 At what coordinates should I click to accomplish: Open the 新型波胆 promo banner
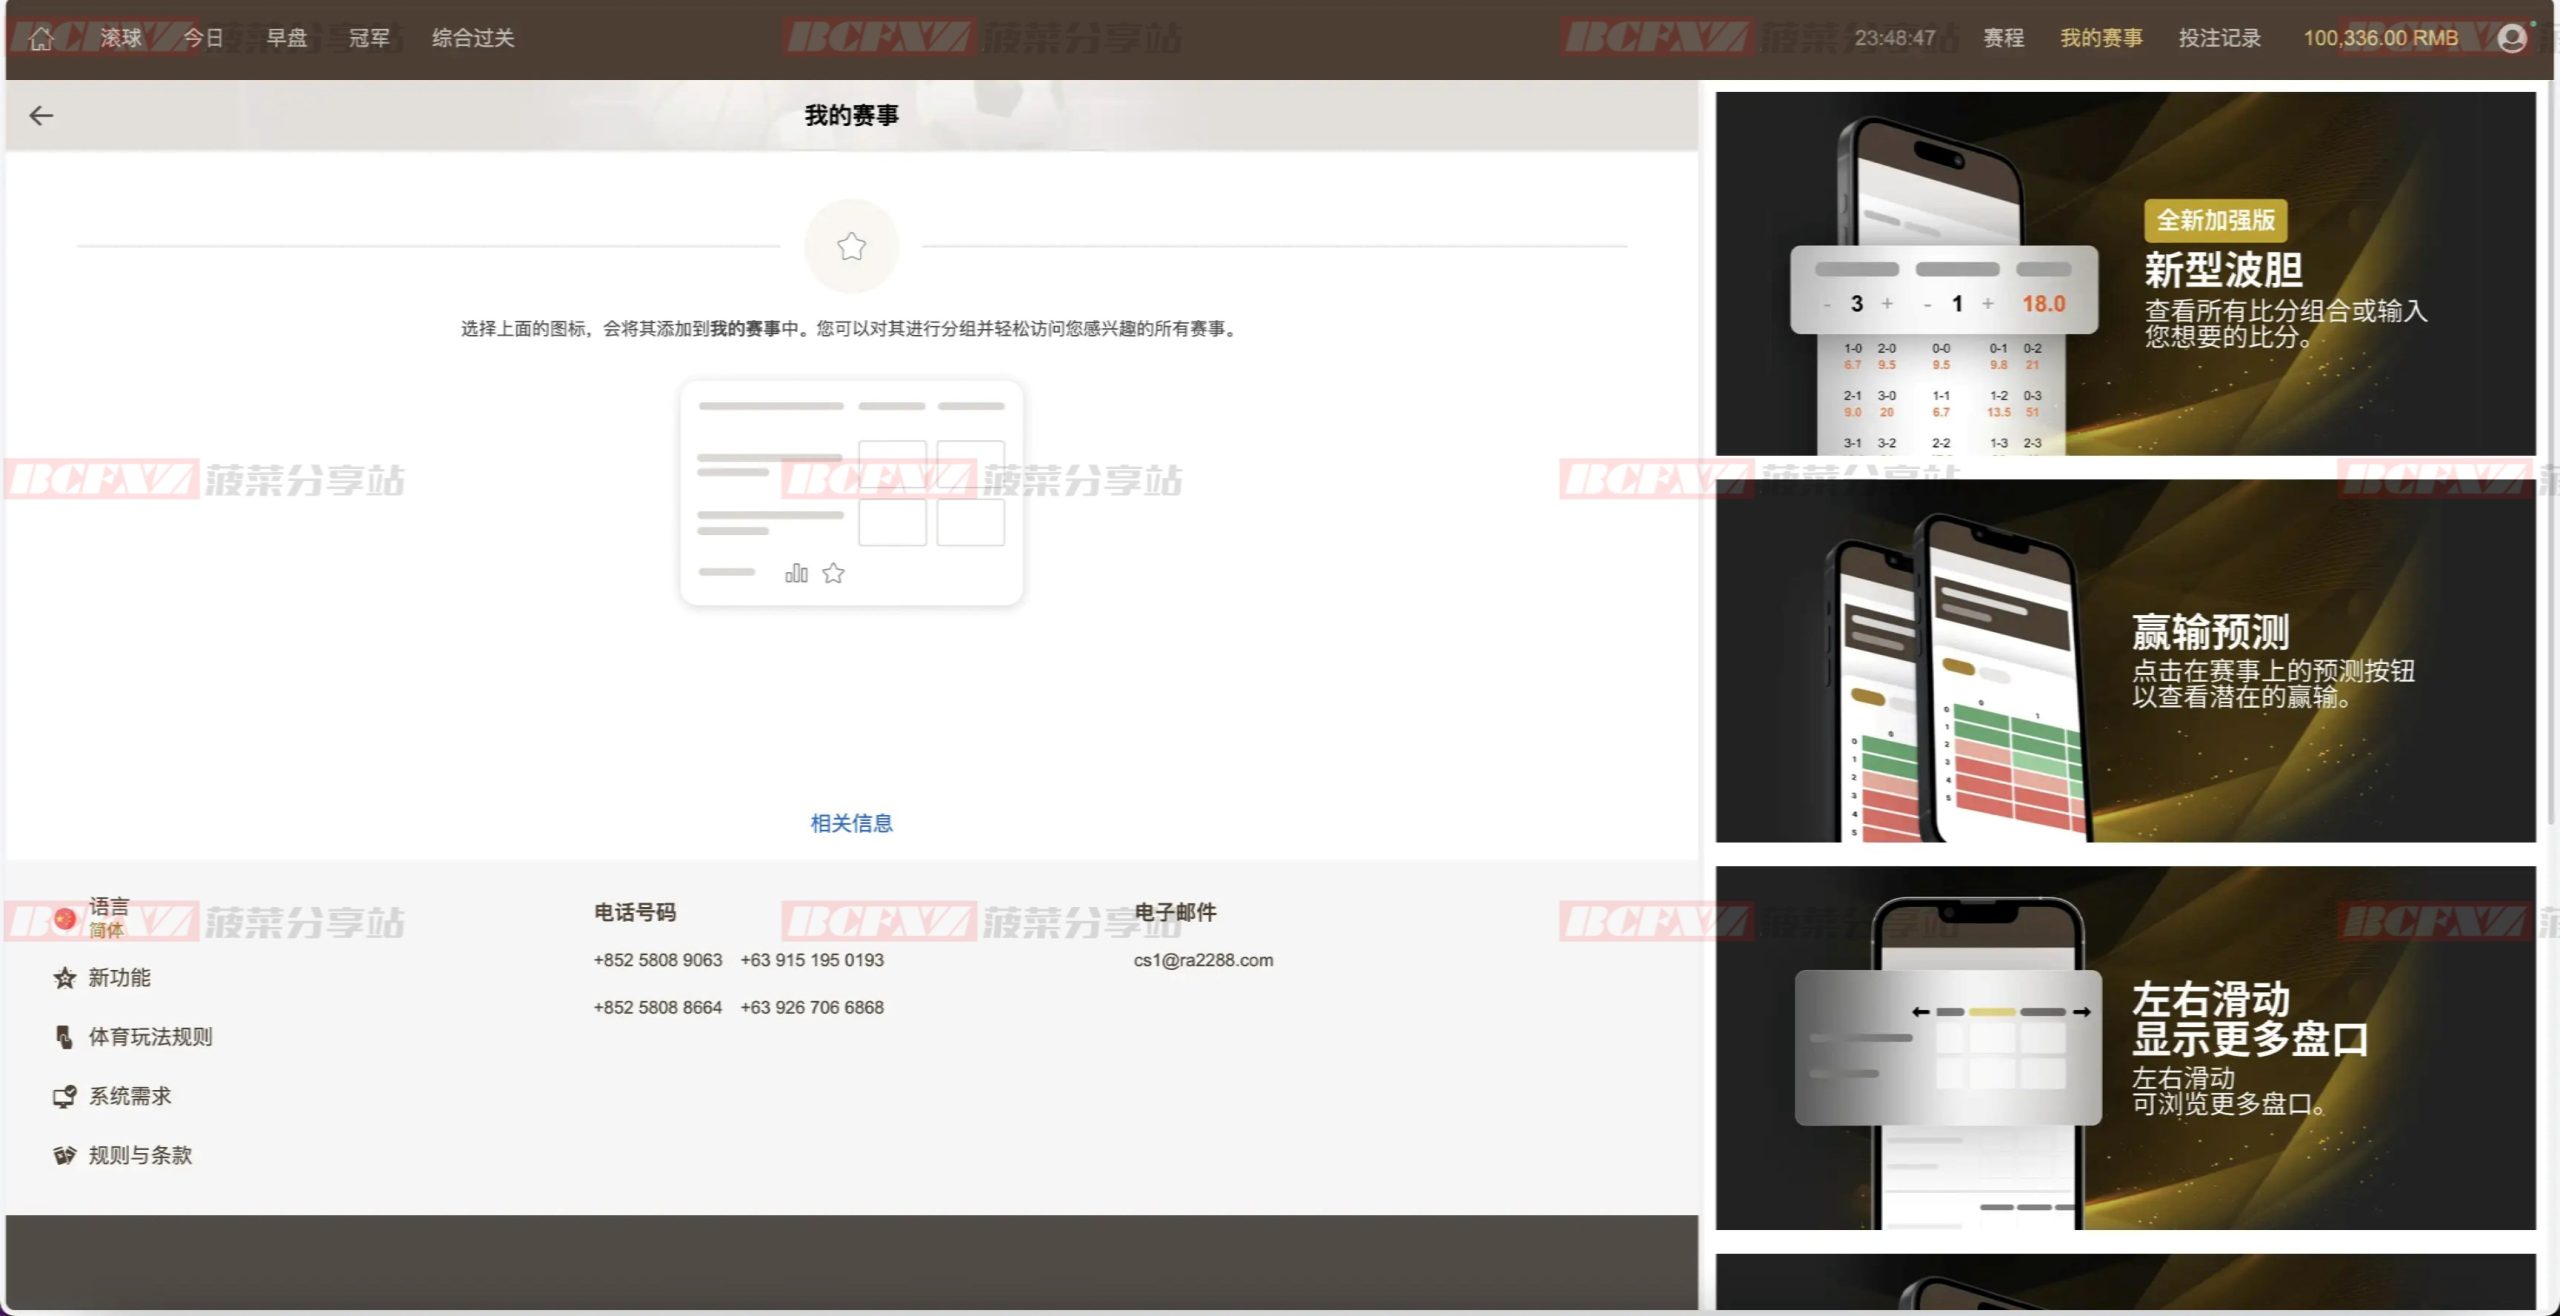point(2125,274)
